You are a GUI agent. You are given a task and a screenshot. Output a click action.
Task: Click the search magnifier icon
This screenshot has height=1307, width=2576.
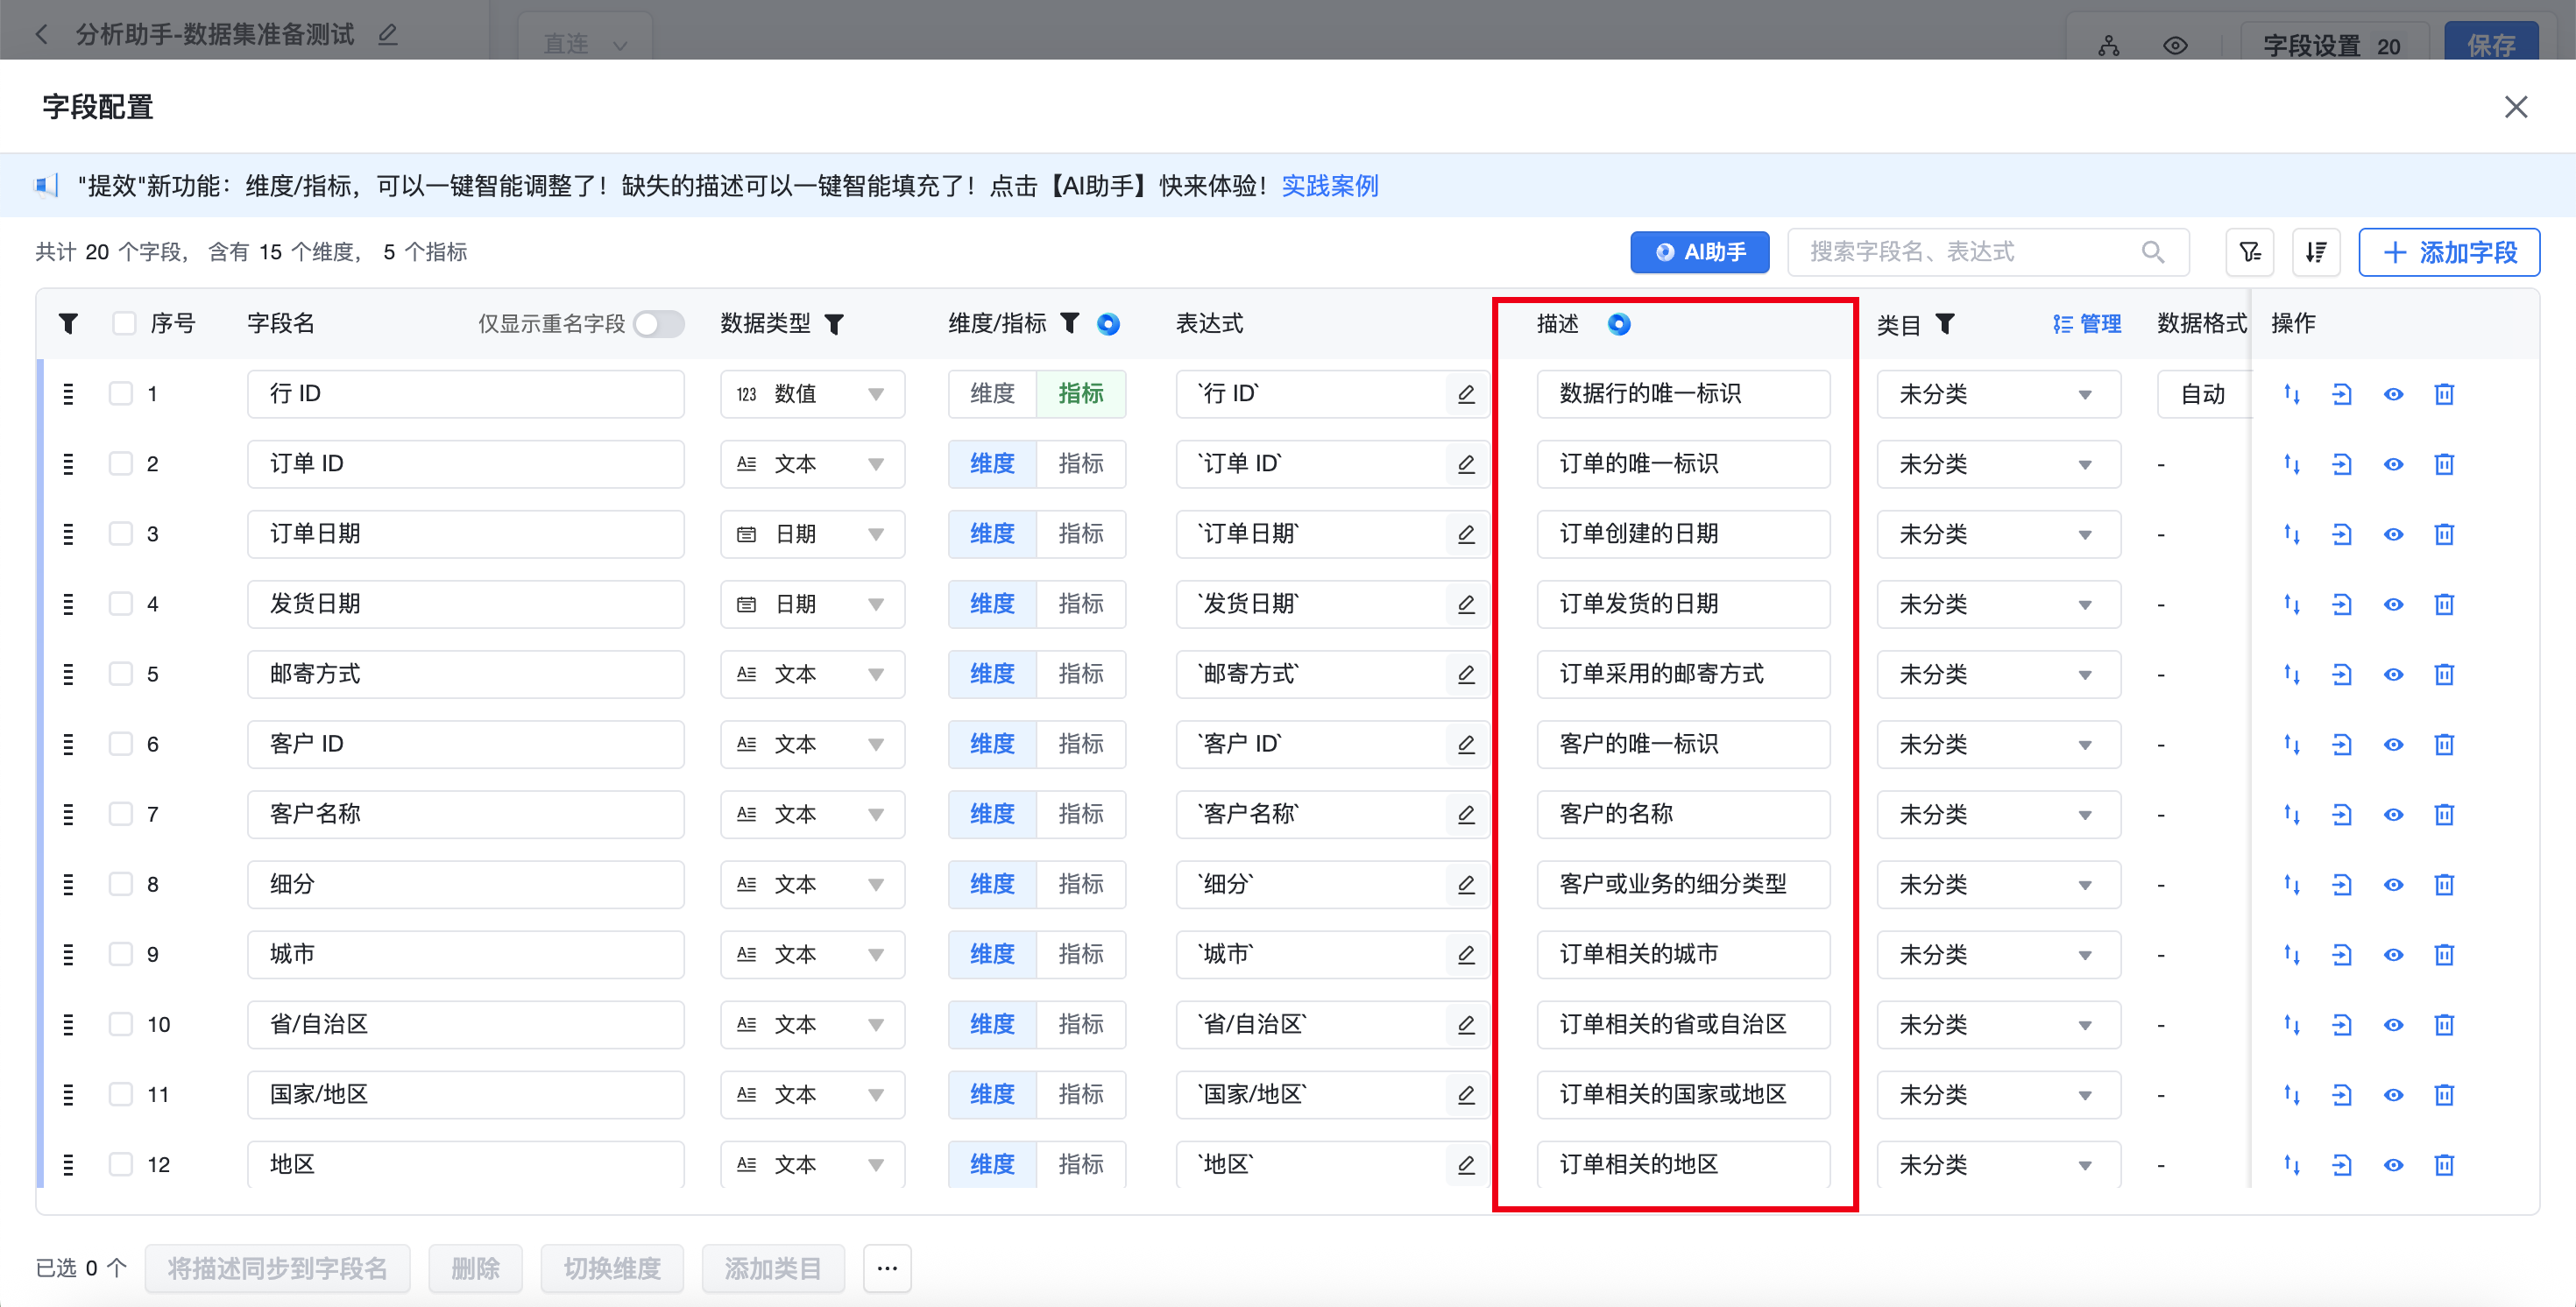(2152, 252)
